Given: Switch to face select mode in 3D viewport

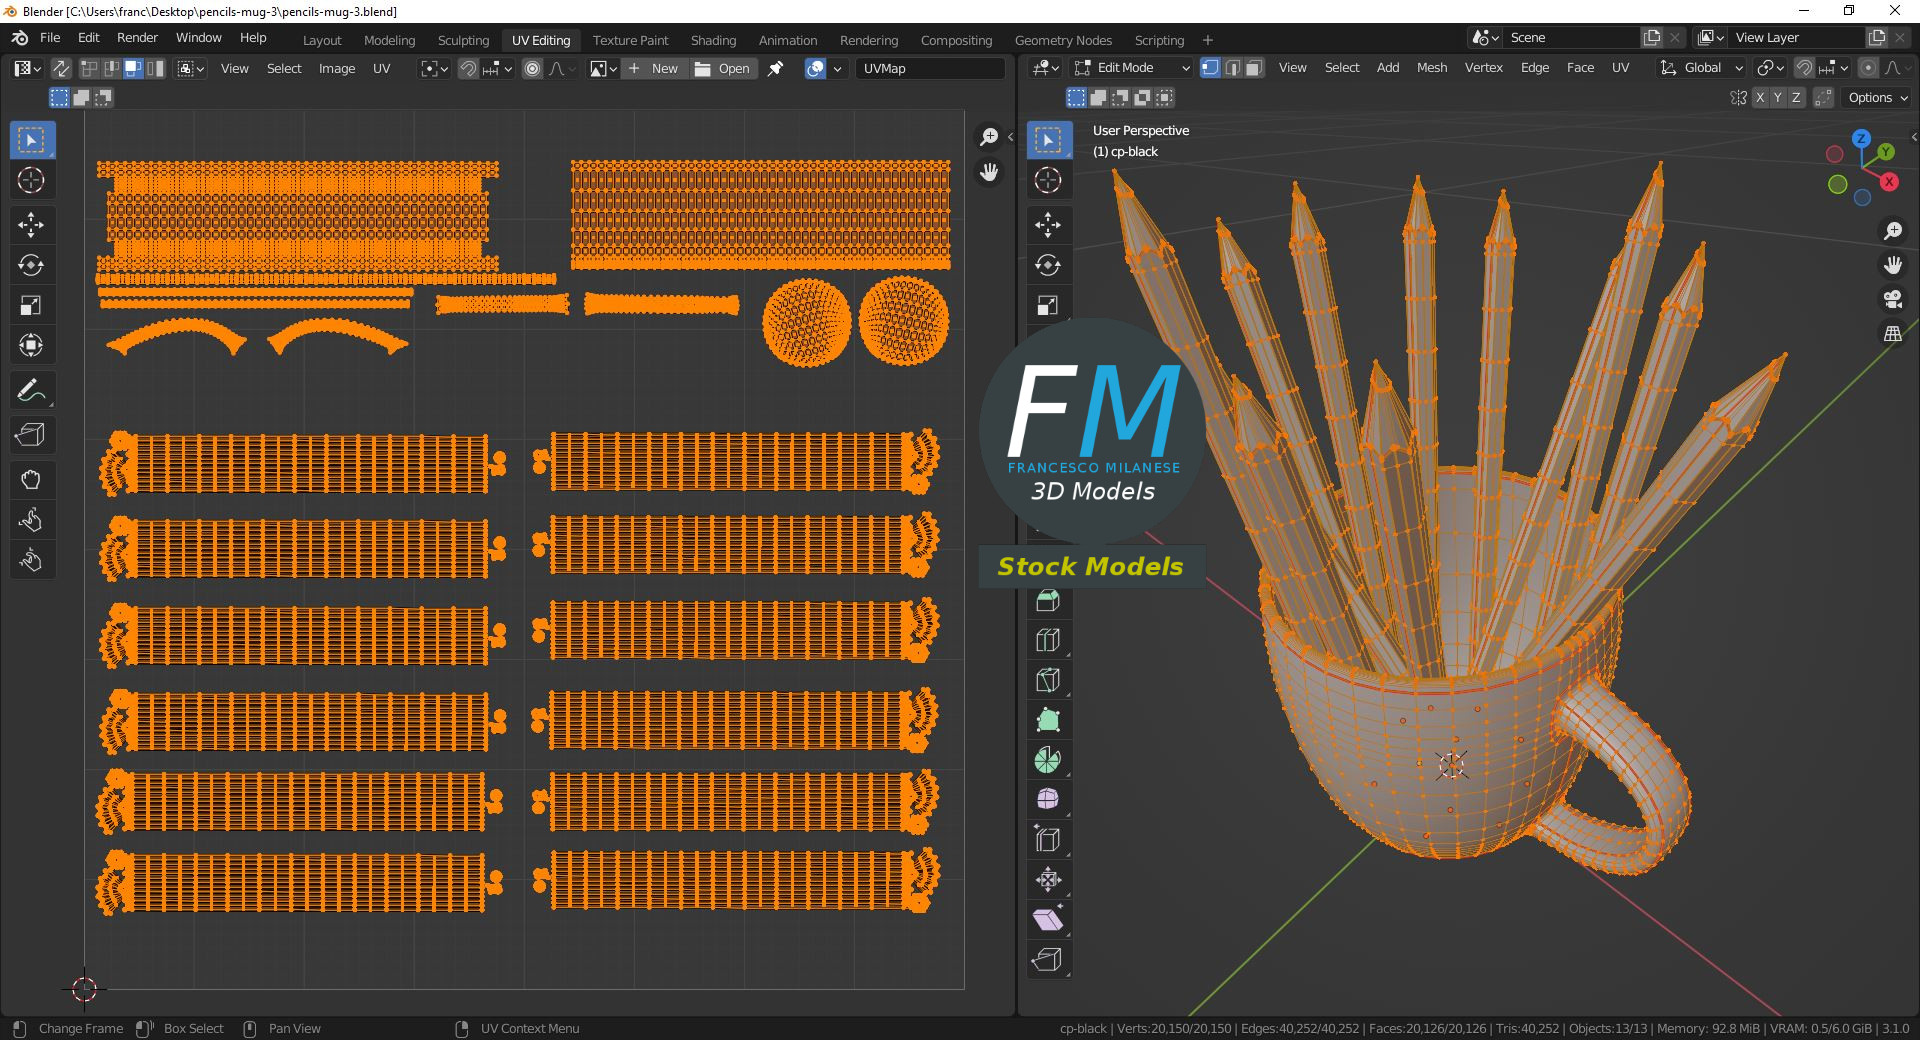Looking at the screenshot, I should [x=1254, y=68].
